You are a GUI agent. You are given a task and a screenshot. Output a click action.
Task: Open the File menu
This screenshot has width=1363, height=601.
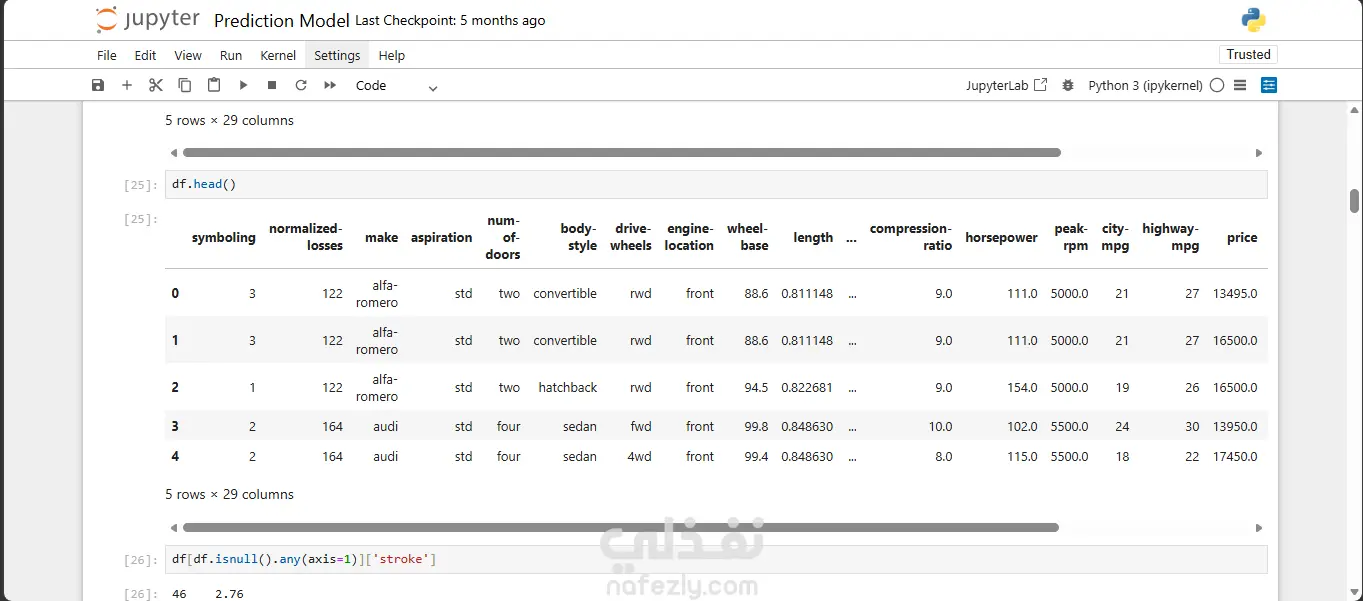pos(107,55)
